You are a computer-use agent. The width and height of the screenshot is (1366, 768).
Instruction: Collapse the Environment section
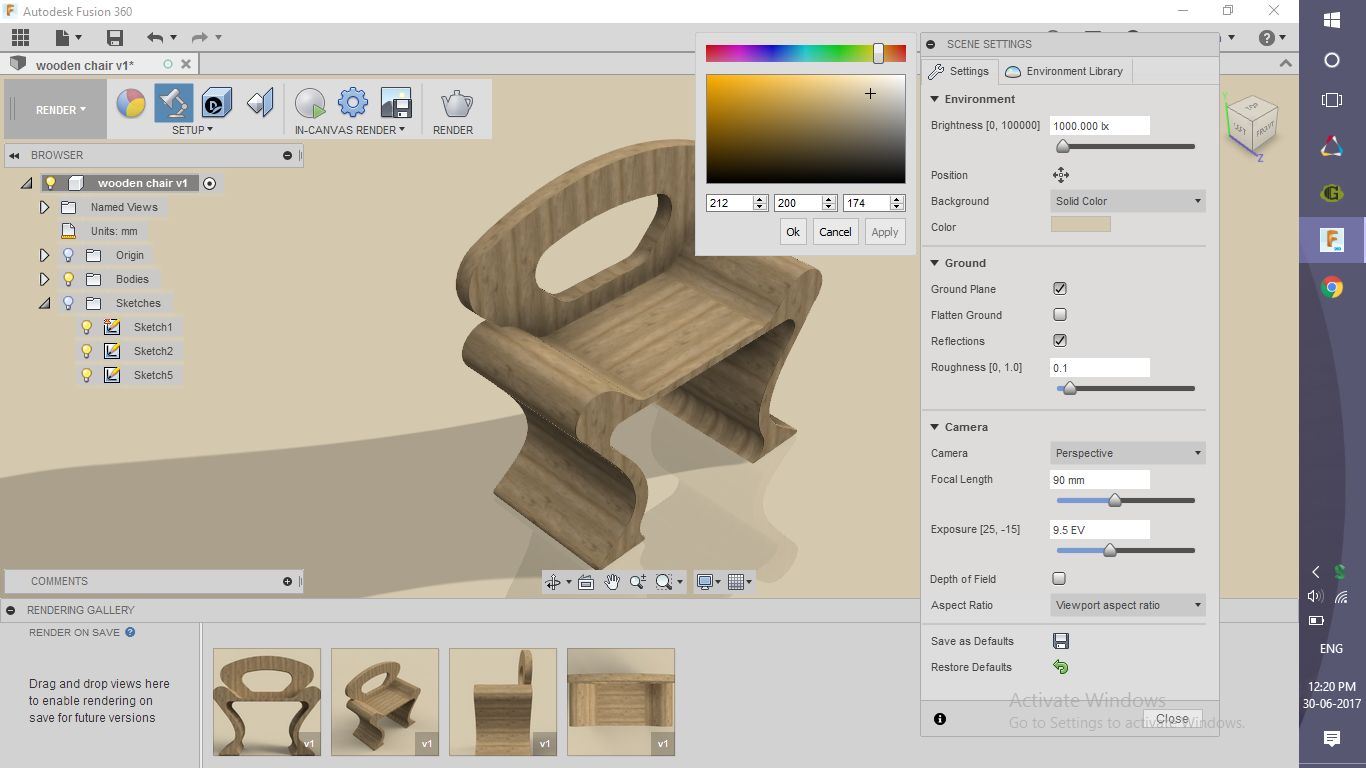tap(935, 99)
